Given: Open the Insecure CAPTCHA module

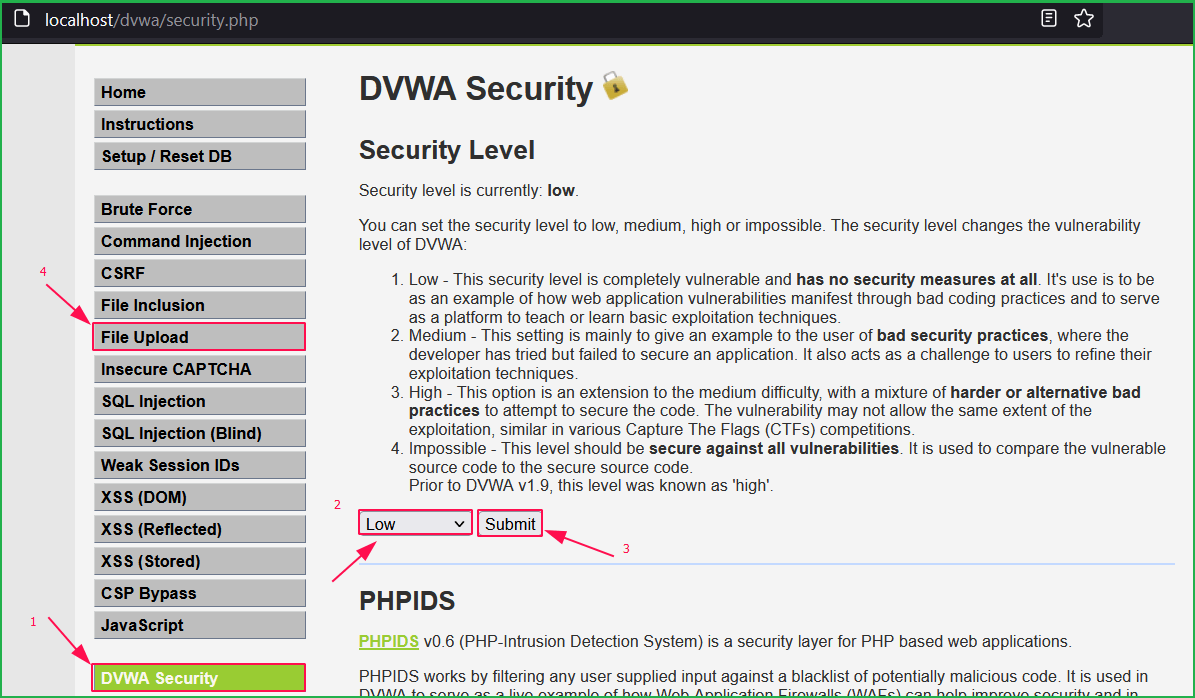Looking at the screenshot, I should tap(199, 368).
